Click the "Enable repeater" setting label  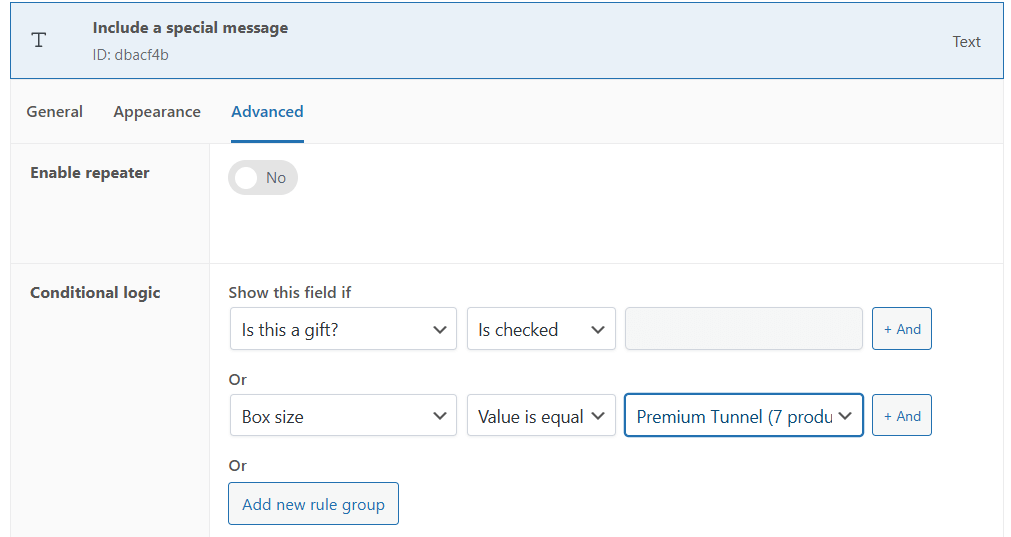coord(90,173)
